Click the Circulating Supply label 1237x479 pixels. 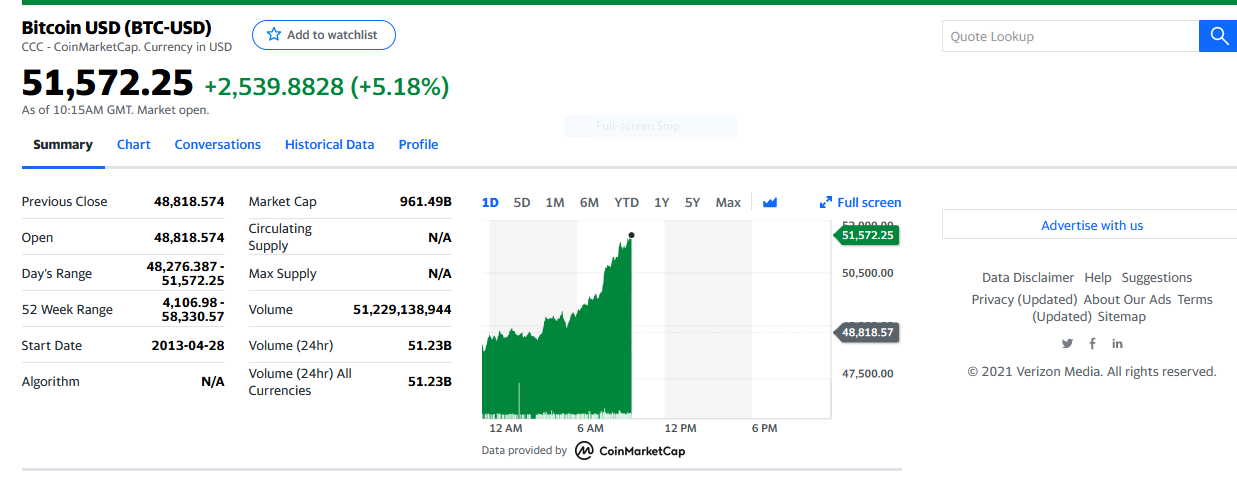click(280, 237)
